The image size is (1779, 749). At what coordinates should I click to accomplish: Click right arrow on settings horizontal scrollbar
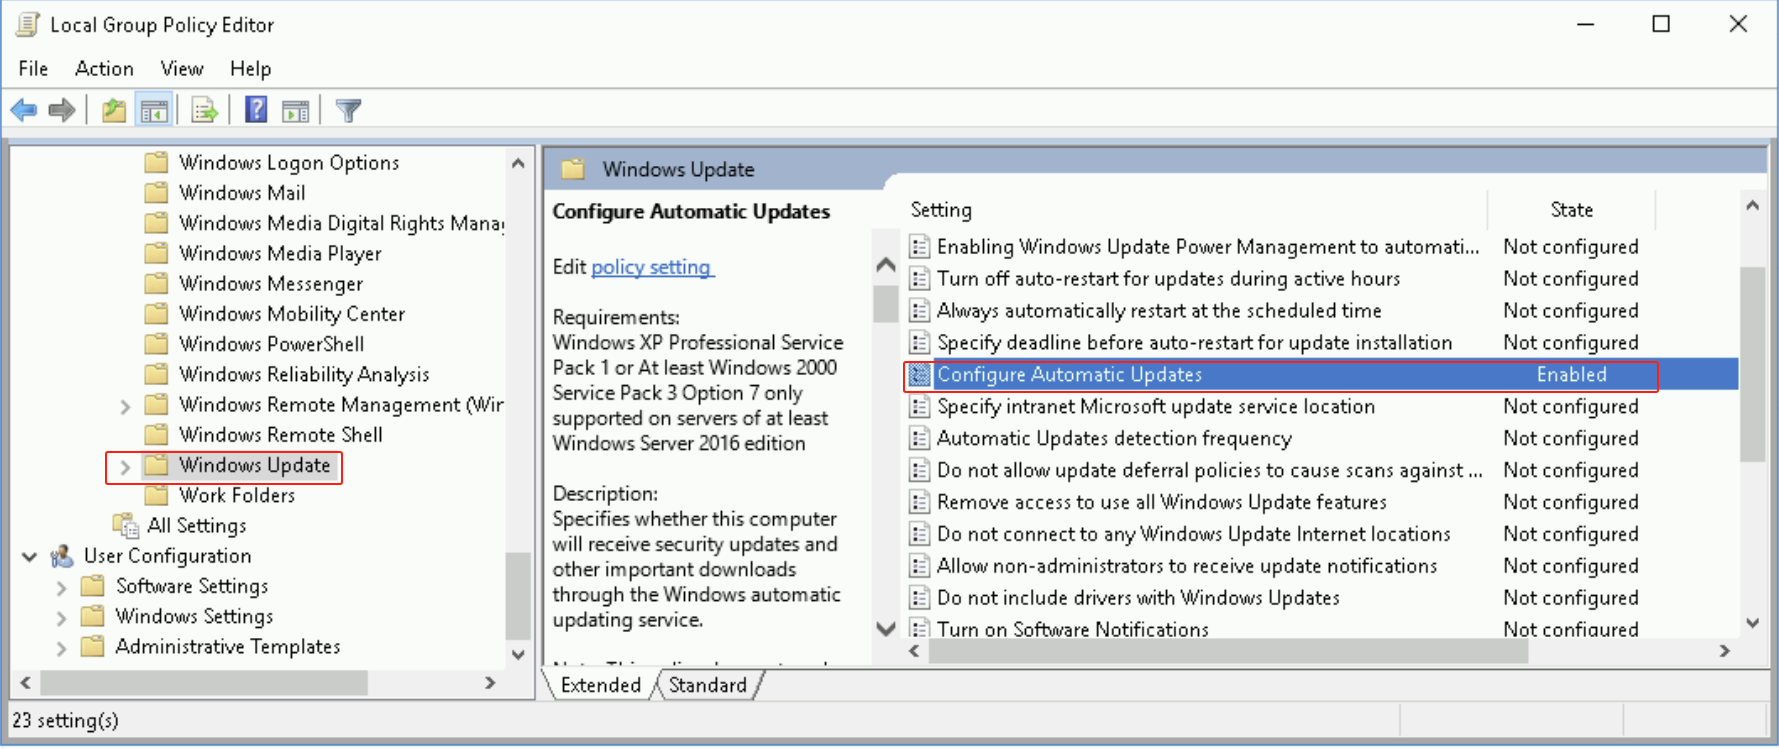coord(1725,651)
